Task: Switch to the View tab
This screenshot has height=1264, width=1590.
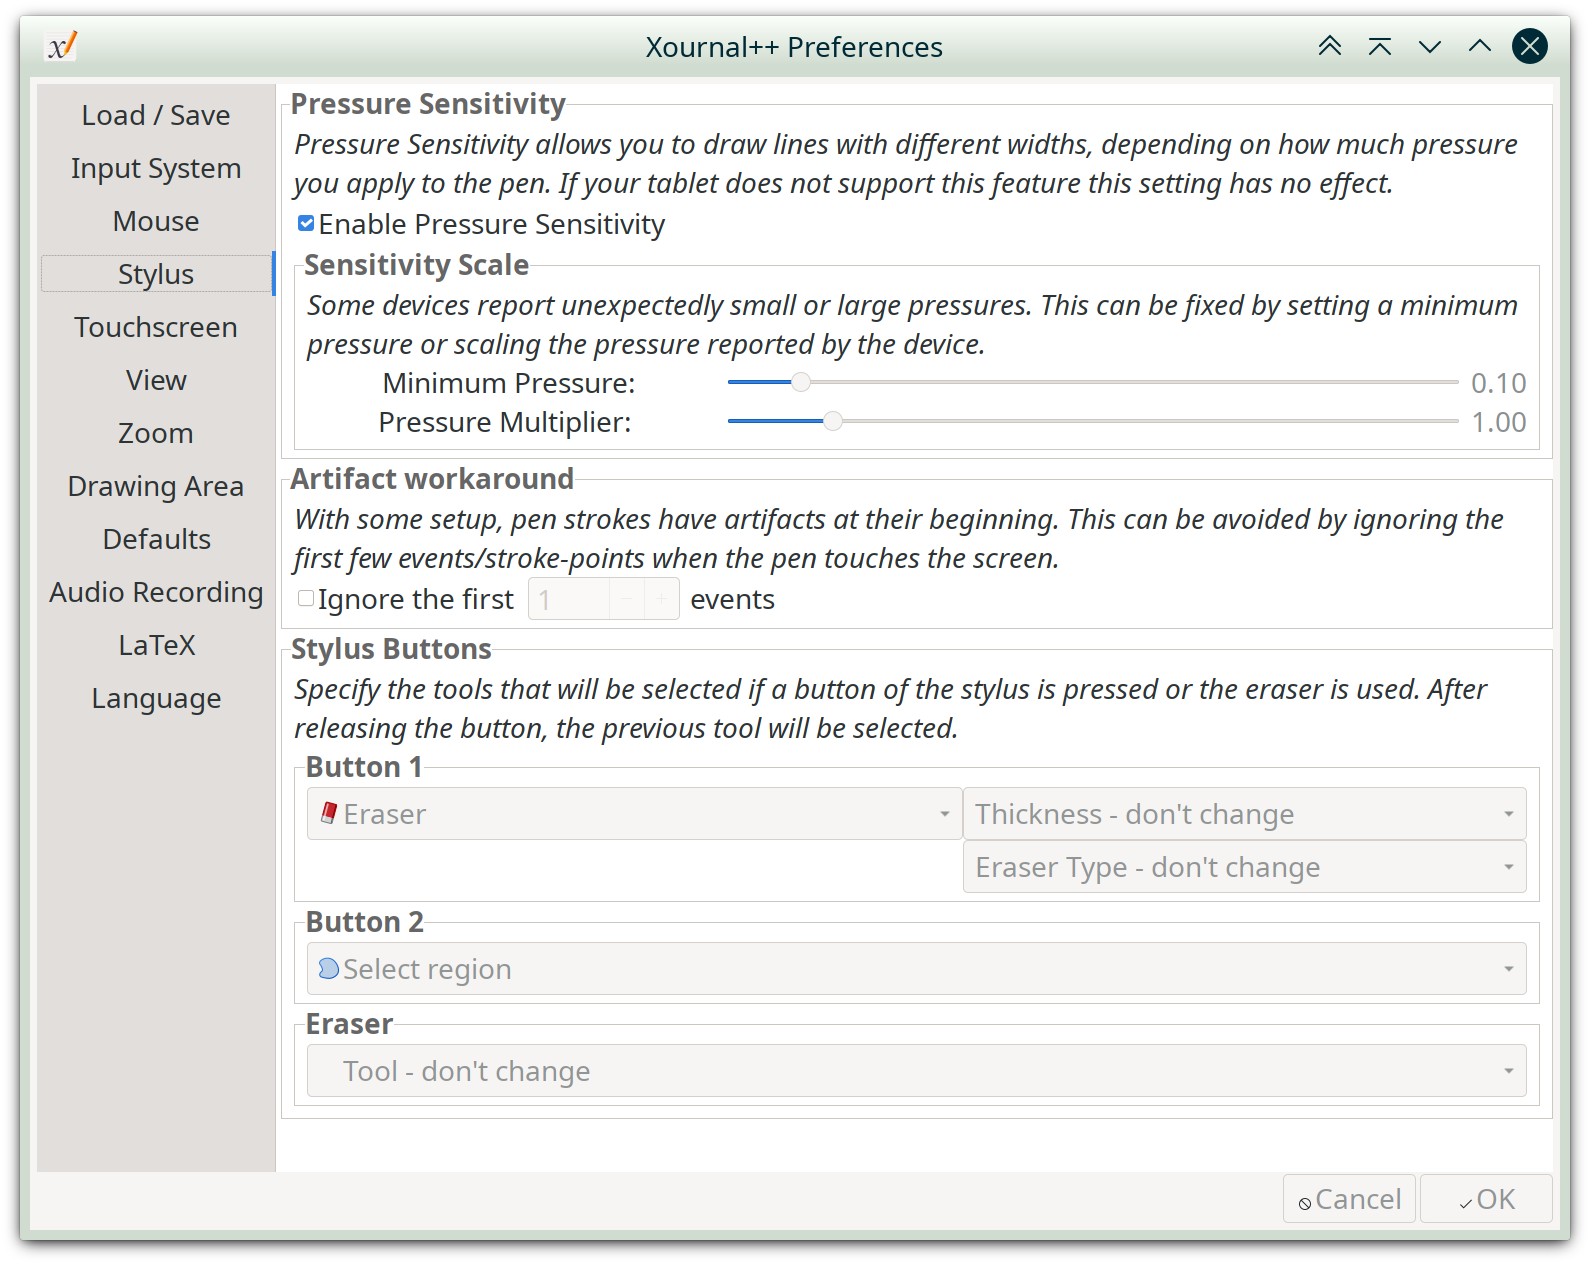Action: (x=156, y=380)
